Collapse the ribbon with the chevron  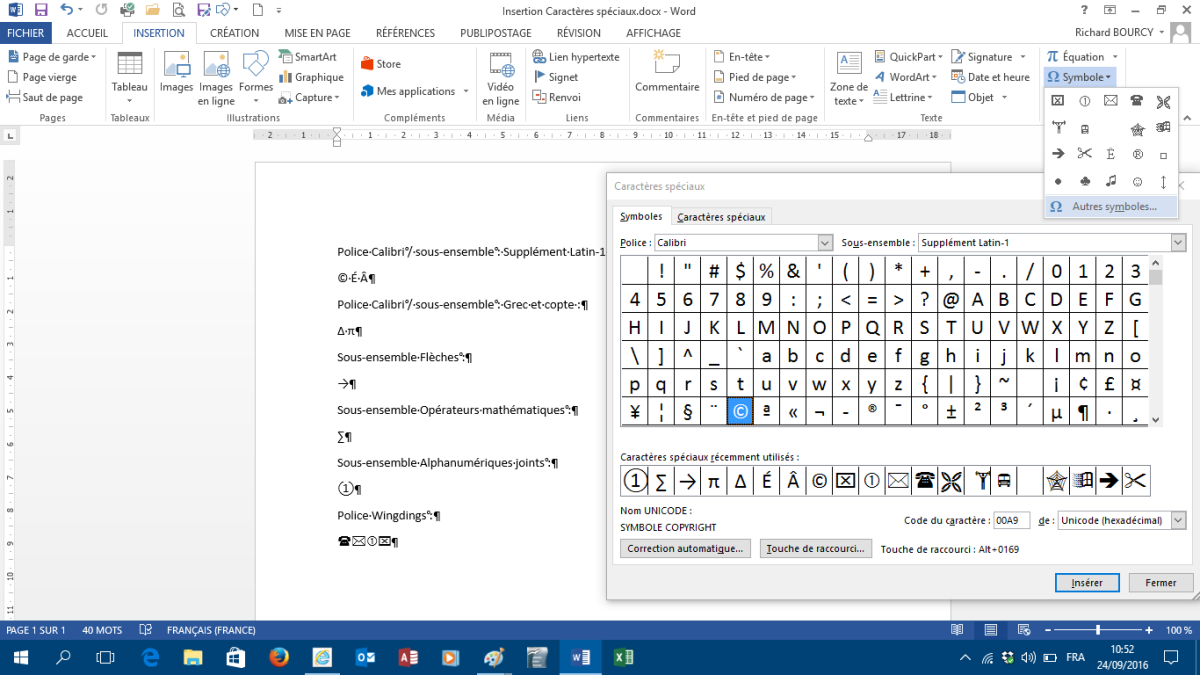coord(1187,117)
